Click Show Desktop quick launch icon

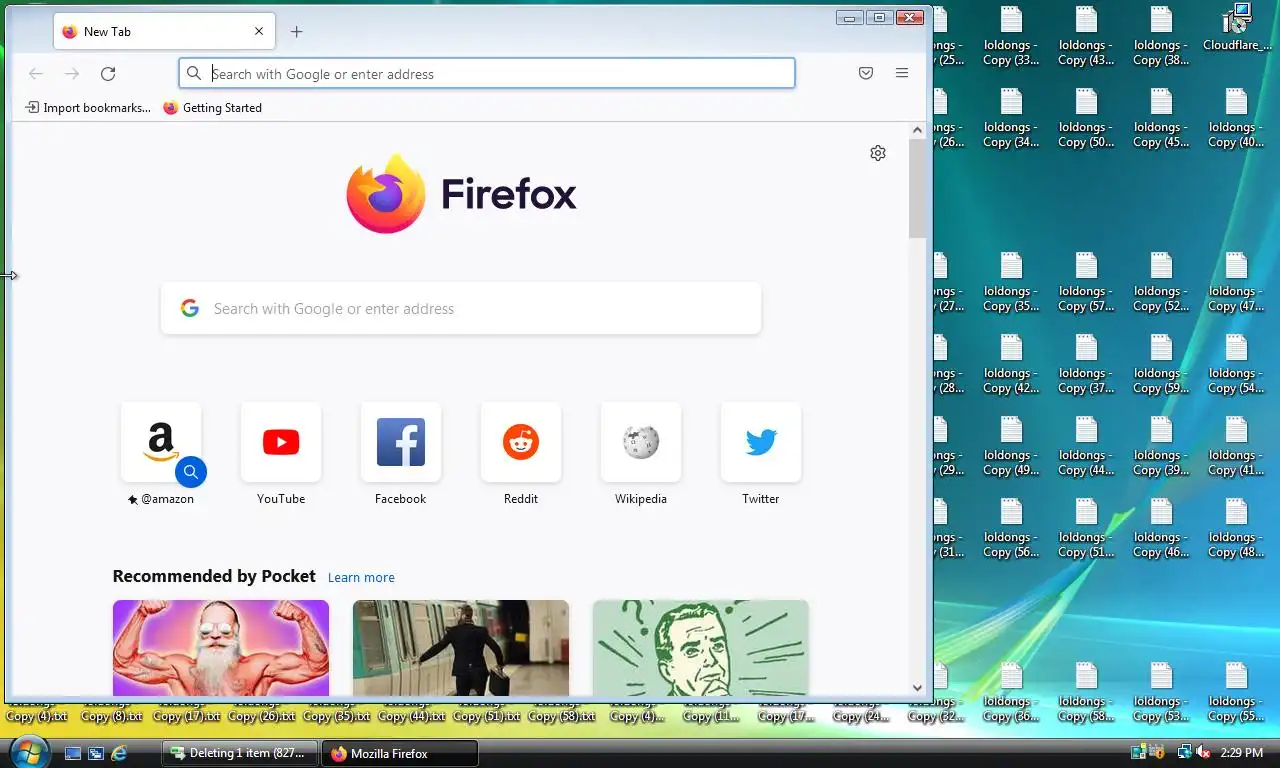coord(73,753)
